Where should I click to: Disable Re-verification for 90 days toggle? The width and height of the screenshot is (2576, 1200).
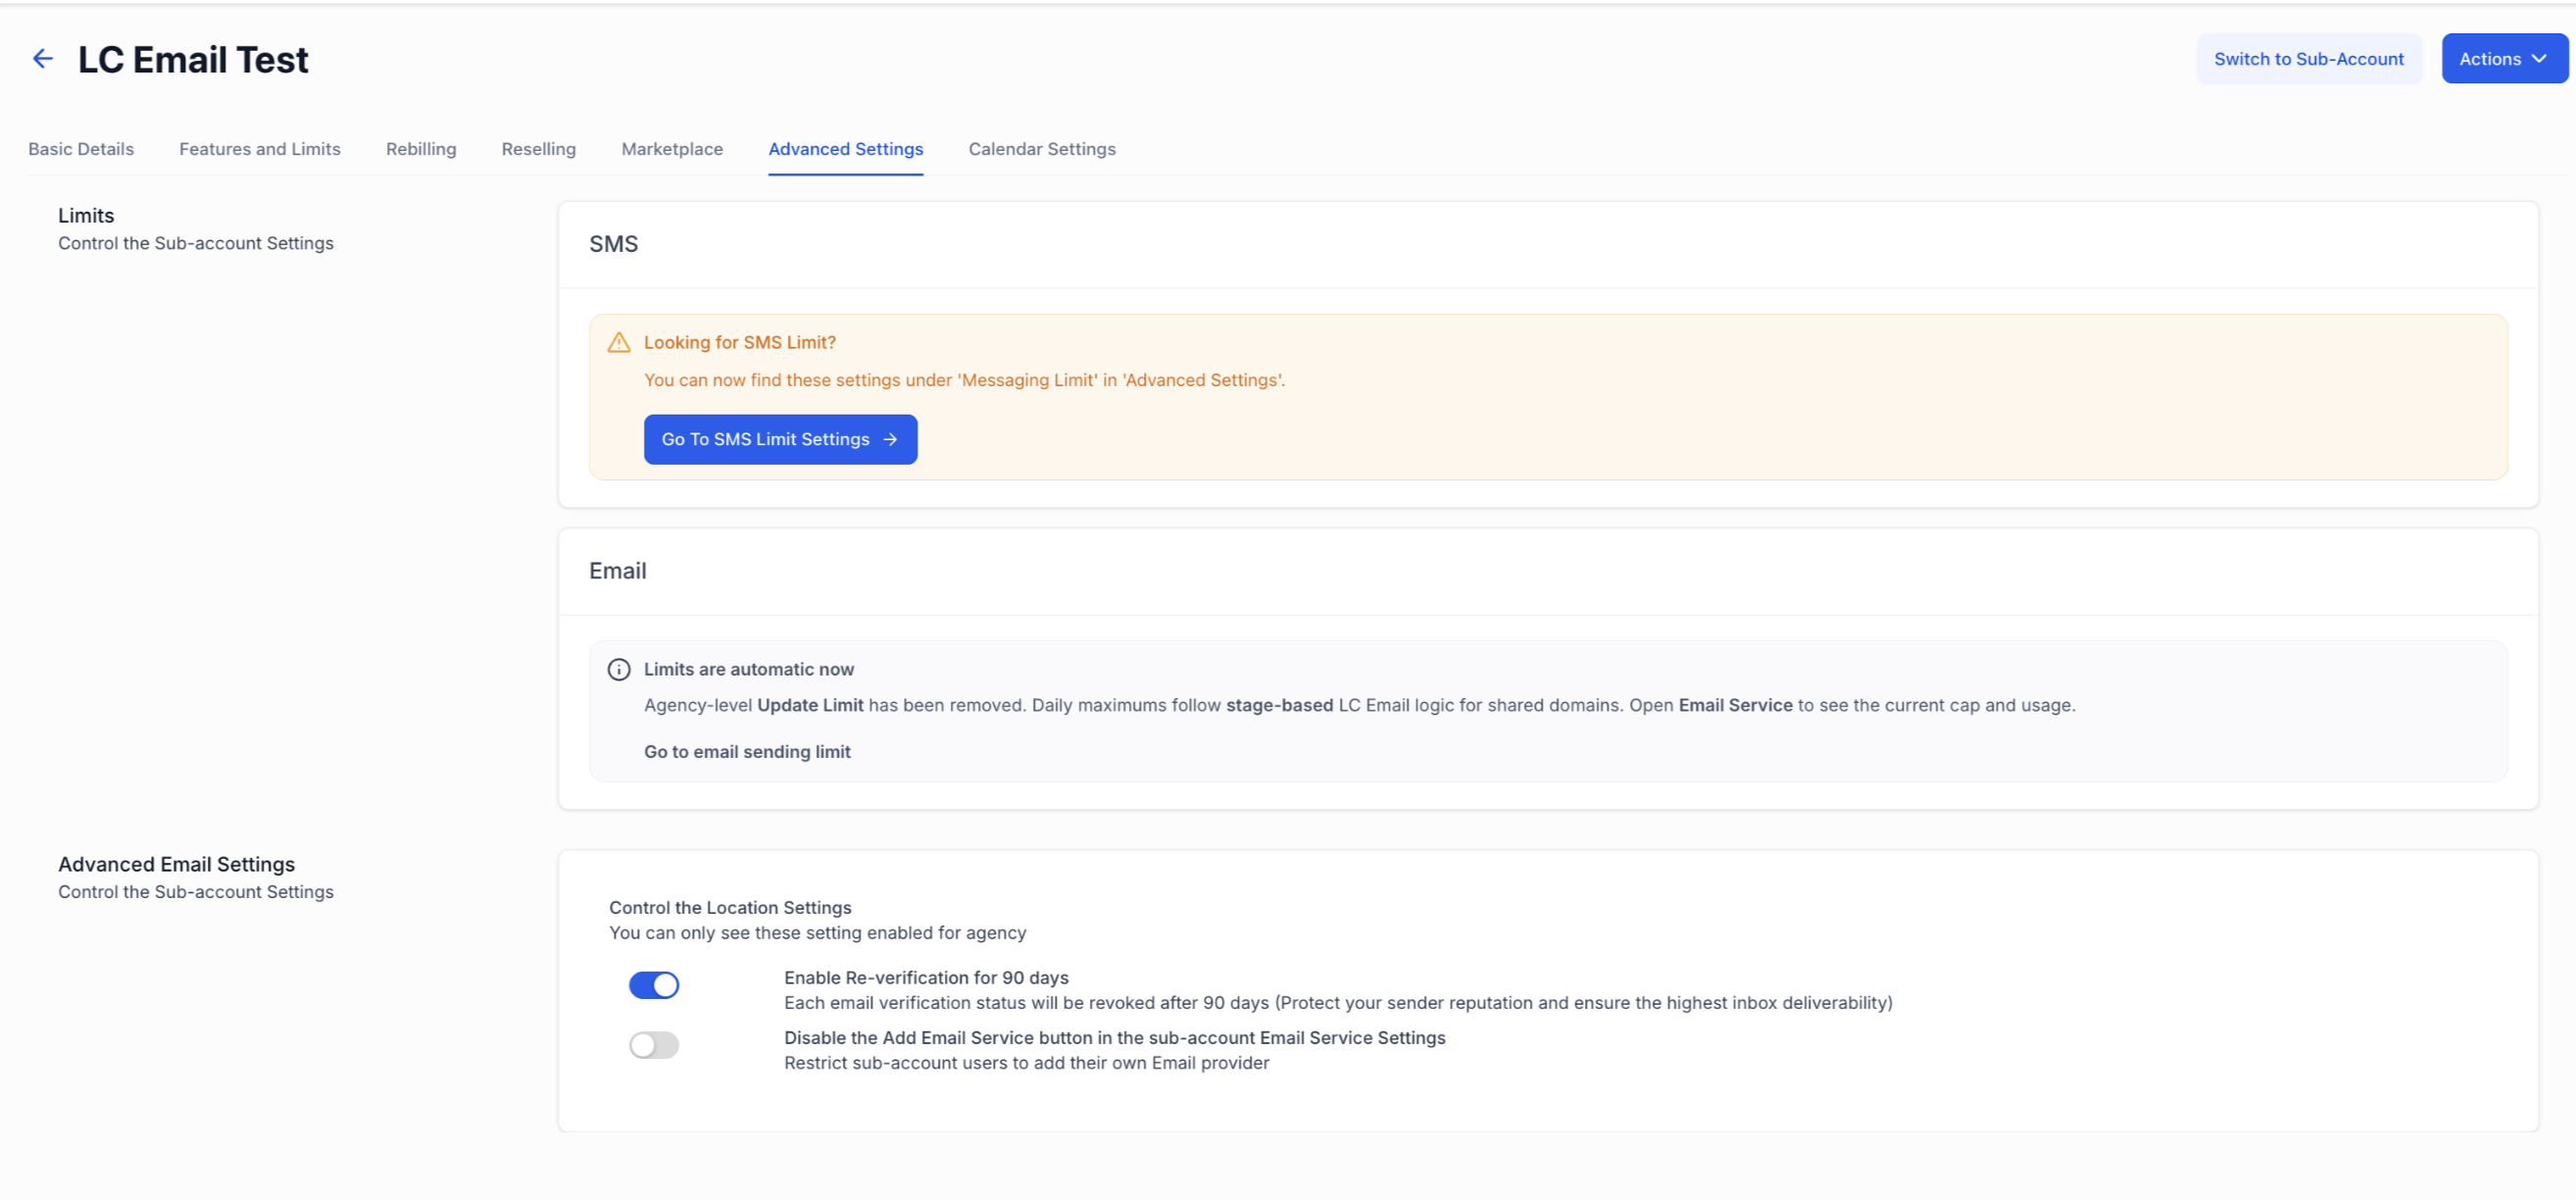coord(654,985)
